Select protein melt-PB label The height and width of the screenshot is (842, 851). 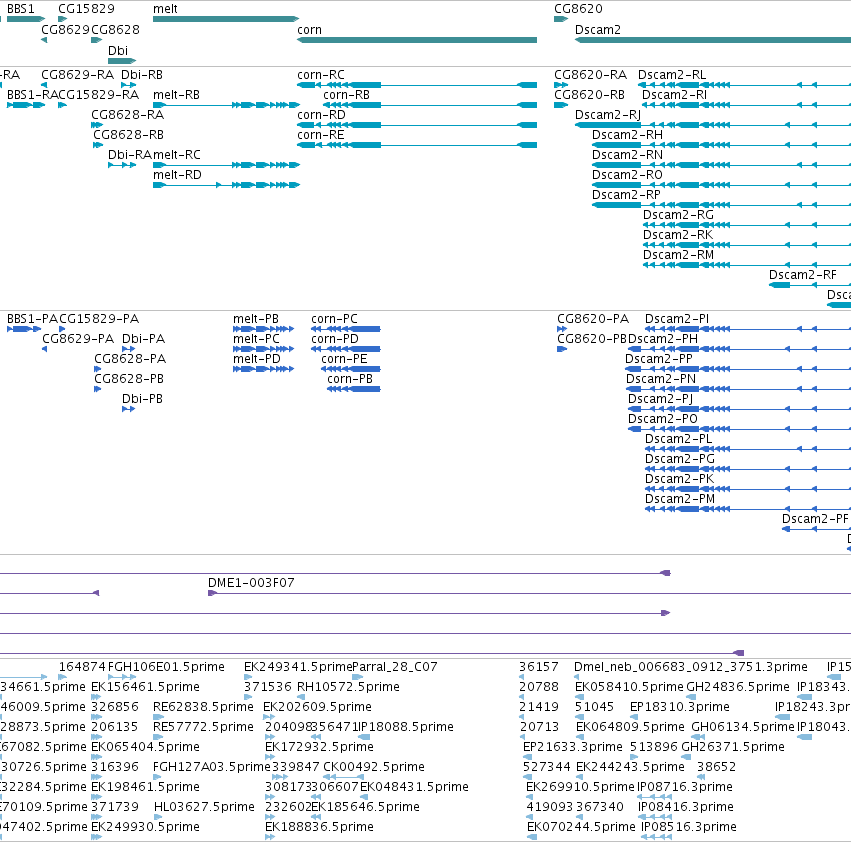(256, 319)
